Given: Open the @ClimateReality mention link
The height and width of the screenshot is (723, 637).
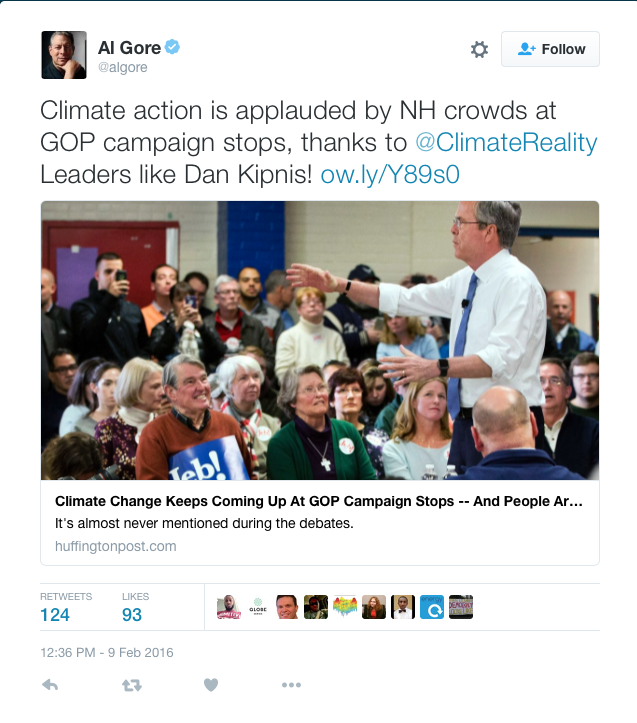Looking at the screenshot, I should point(506,142).
